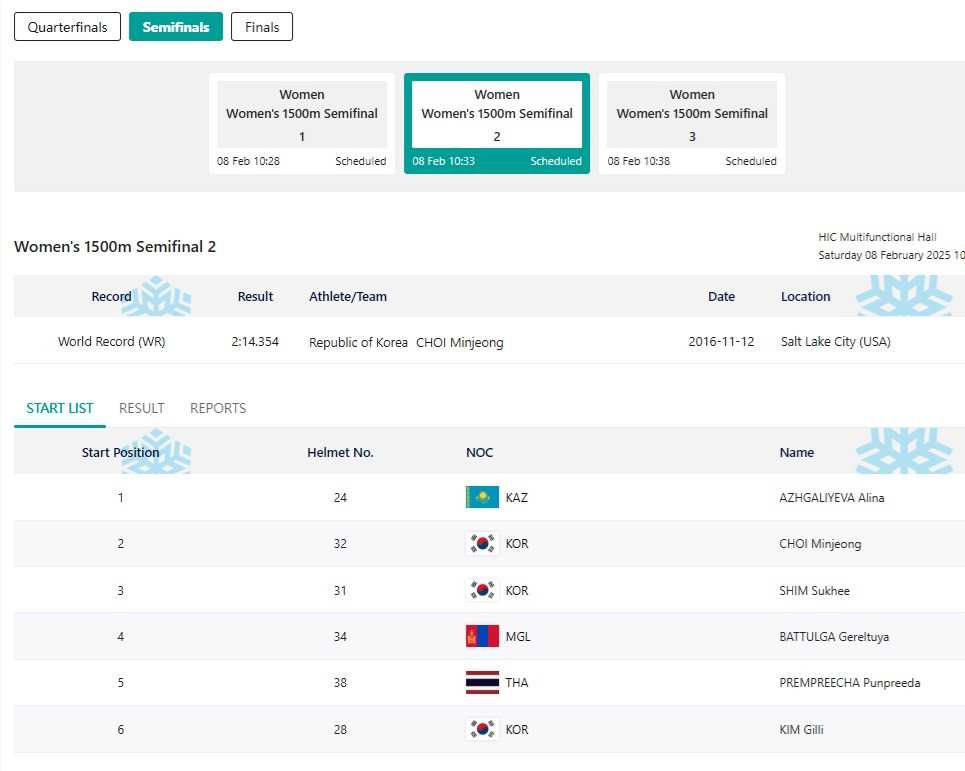This screenshot has height=771, width=965.
Task: Click helmet number 34
Action: (x=340, y=636)
